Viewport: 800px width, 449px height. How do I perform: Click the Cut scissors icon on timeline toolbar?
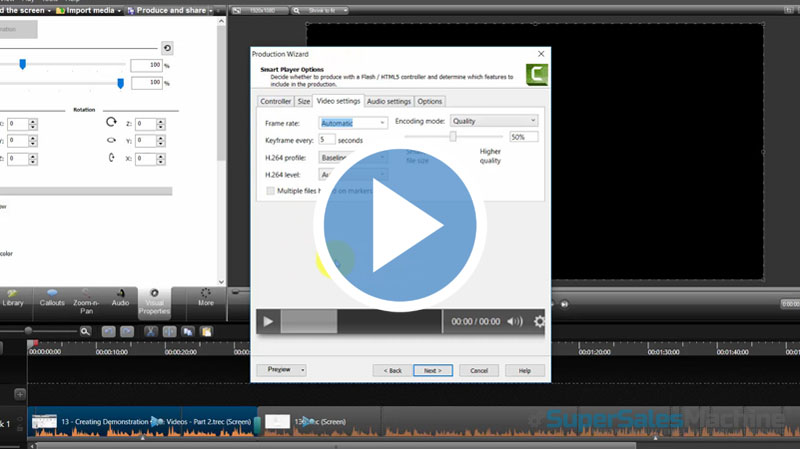click(x=150, y=331)
